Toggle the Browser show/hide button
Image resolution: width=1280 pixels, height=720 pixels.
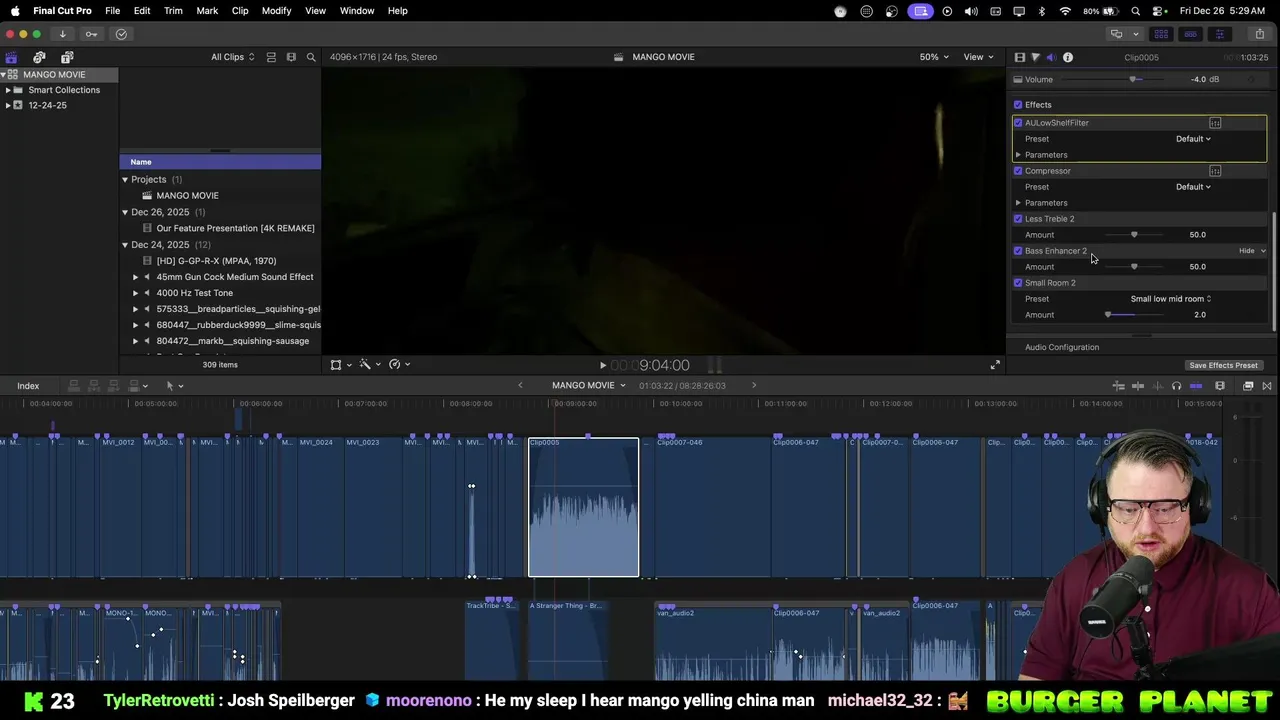1160,34
